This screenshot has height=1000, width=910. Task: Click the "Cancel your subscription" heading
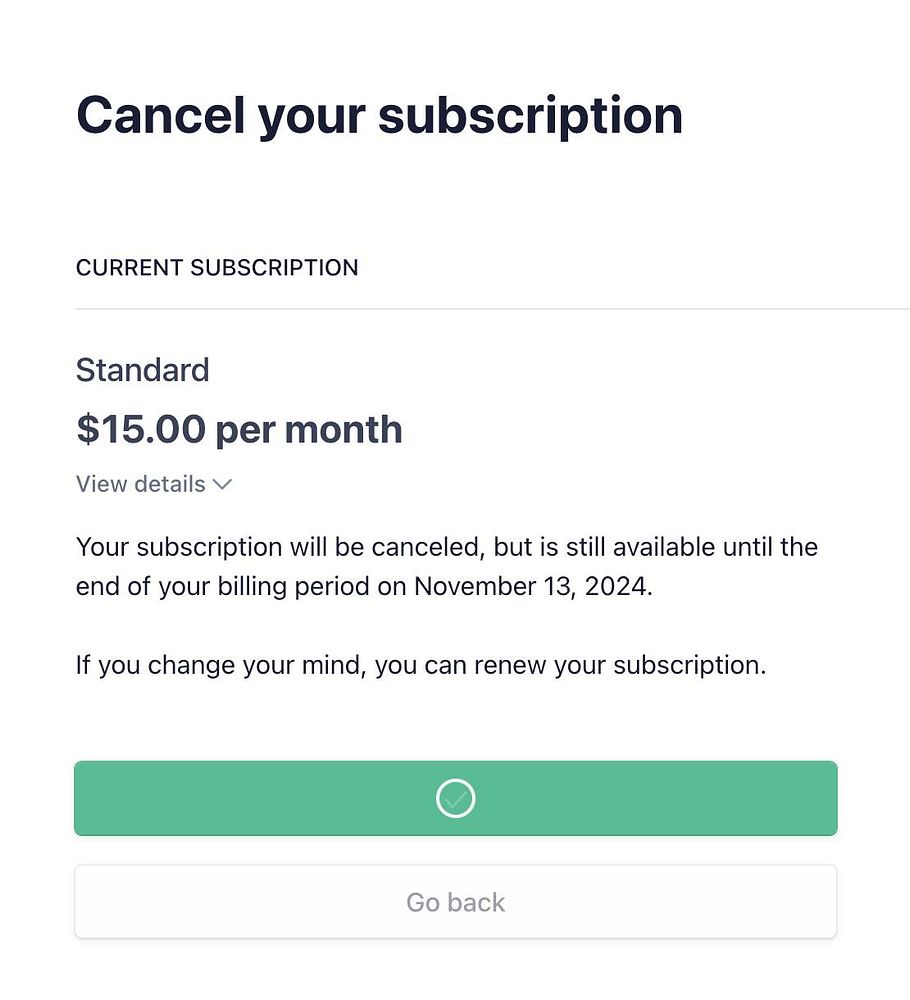tap(379, 115)
